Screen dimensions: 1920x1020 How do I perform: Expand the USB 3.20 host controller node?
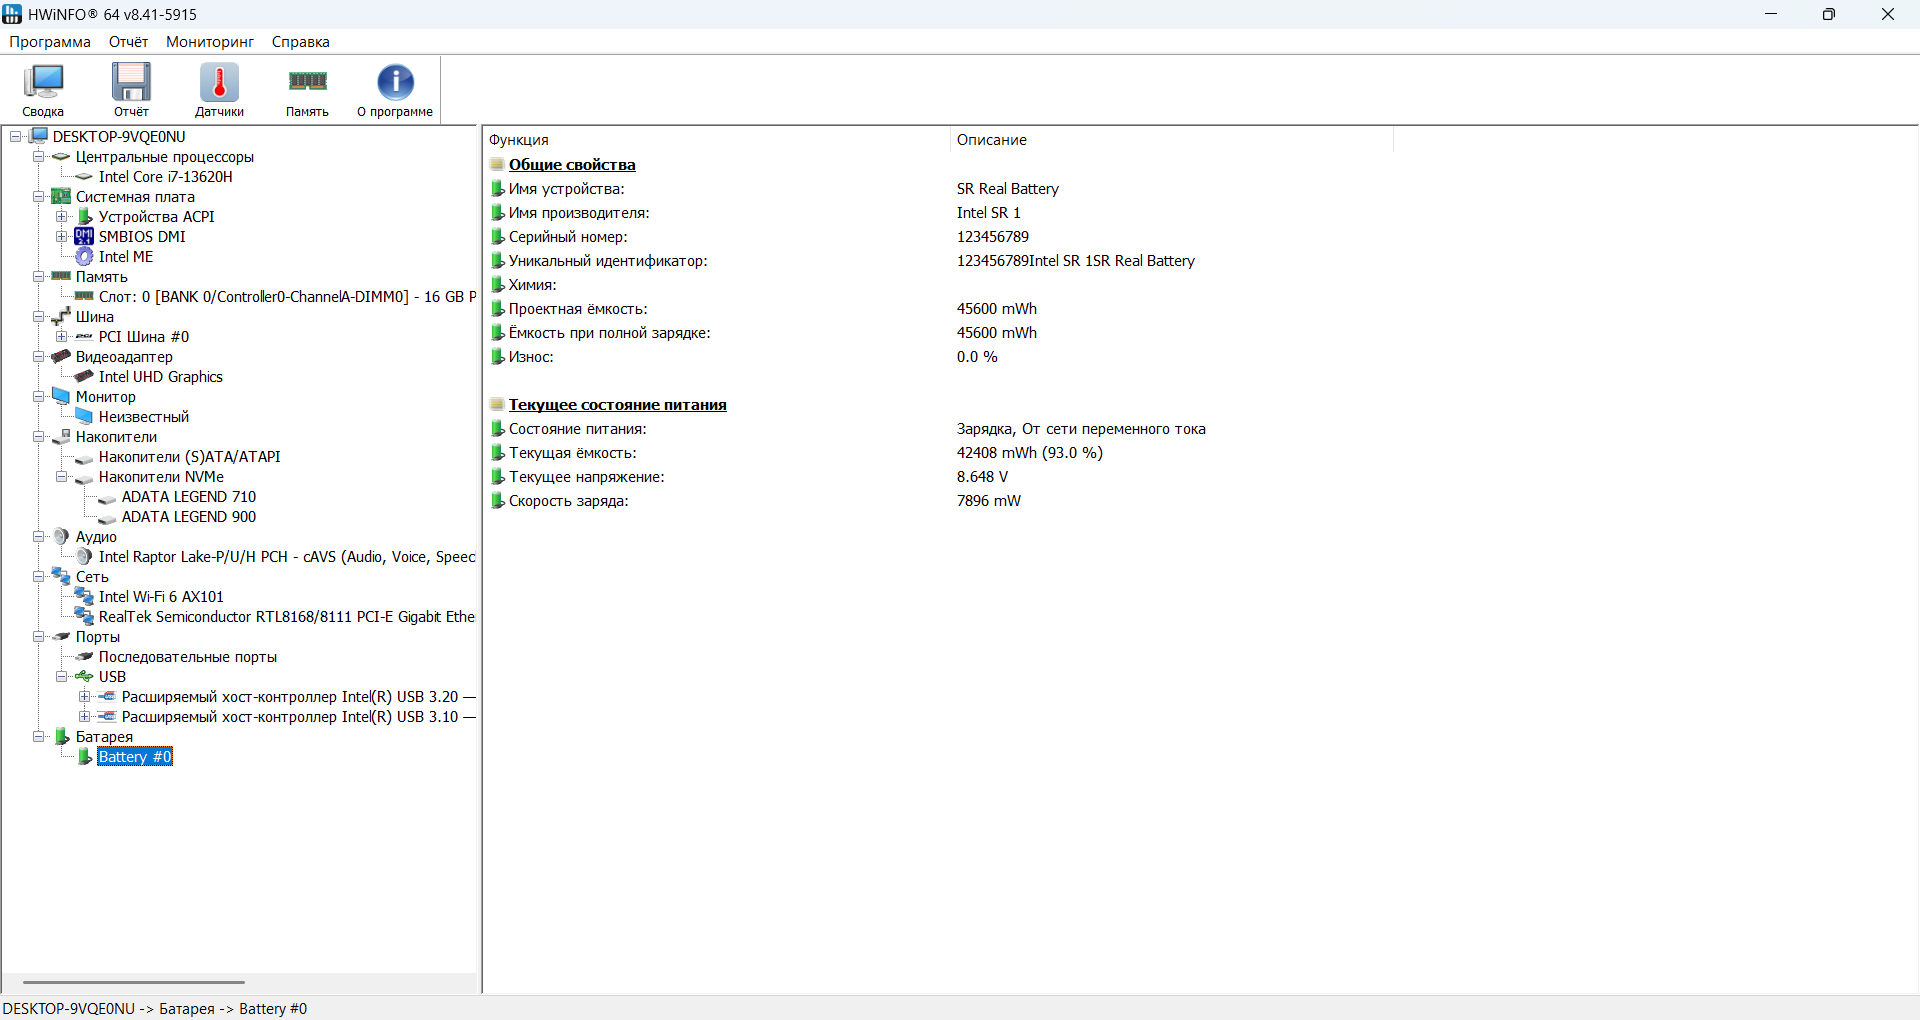click(84, 697)
